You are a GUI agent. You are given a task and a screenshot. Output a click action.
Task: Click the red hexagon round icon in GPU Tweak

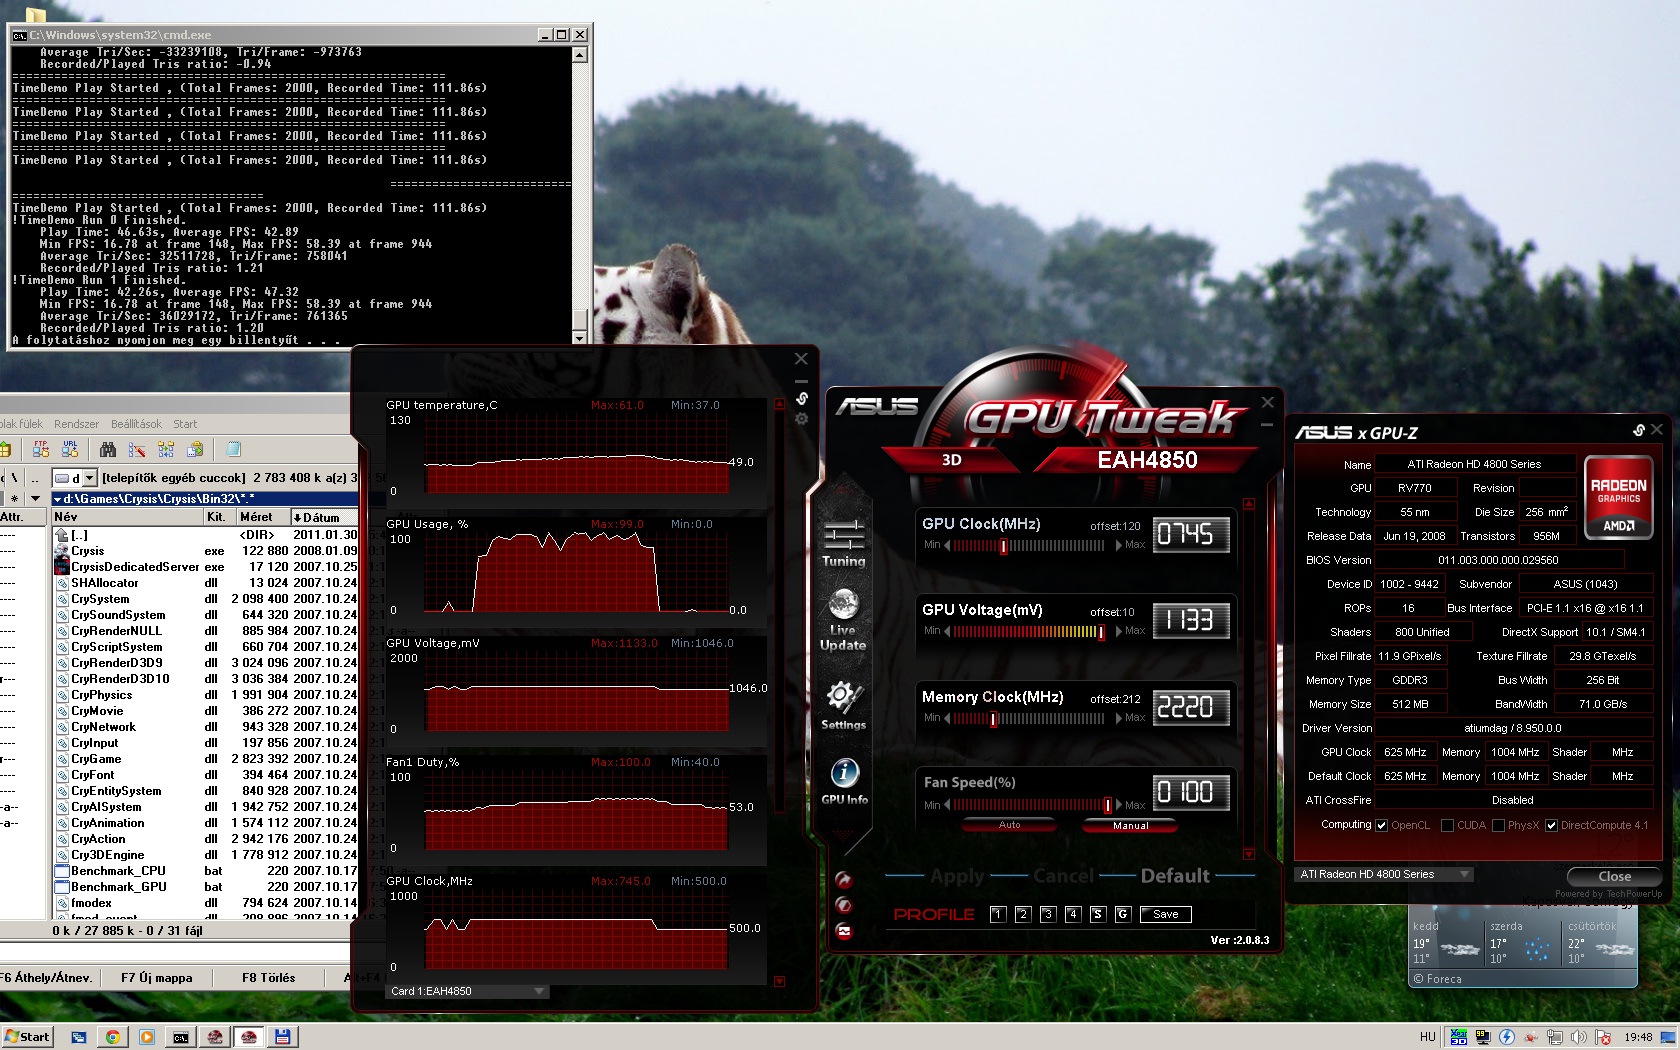(x=844, y=905)
